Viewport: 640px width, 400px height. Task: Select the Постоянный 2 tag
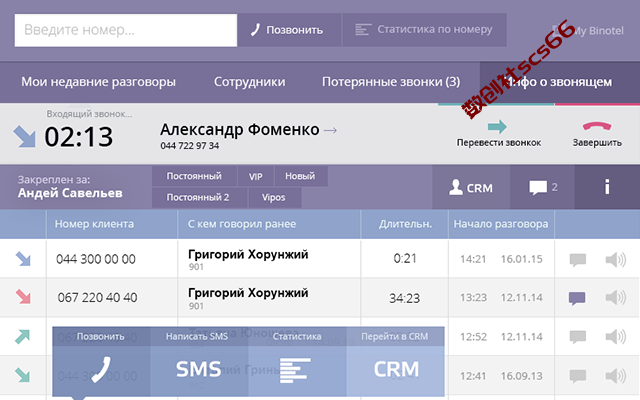pos(199,198)
